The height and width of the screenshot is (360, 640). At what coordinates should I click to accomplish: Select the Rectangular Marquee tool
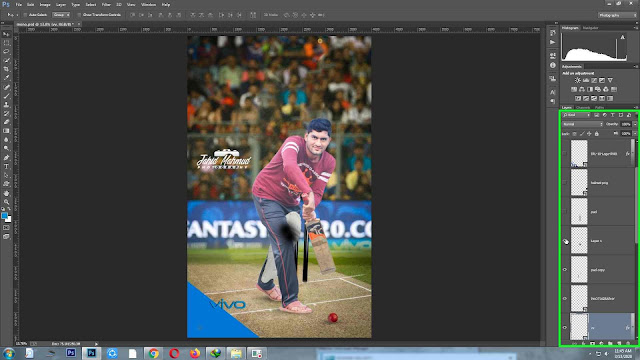(6, 43)
